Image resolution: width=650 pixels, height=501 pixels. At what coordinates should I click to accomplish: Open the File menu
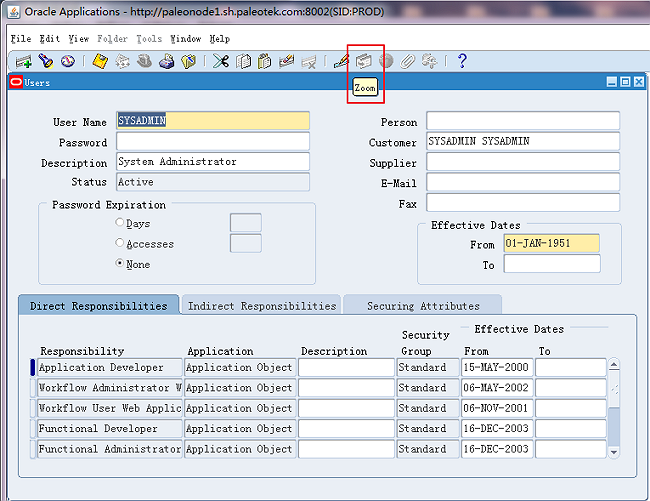[21, 39]
